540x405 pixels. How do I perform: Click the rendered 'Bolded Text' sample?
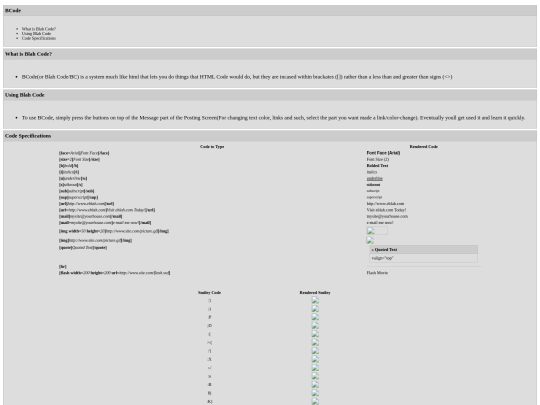pos(377,166)
